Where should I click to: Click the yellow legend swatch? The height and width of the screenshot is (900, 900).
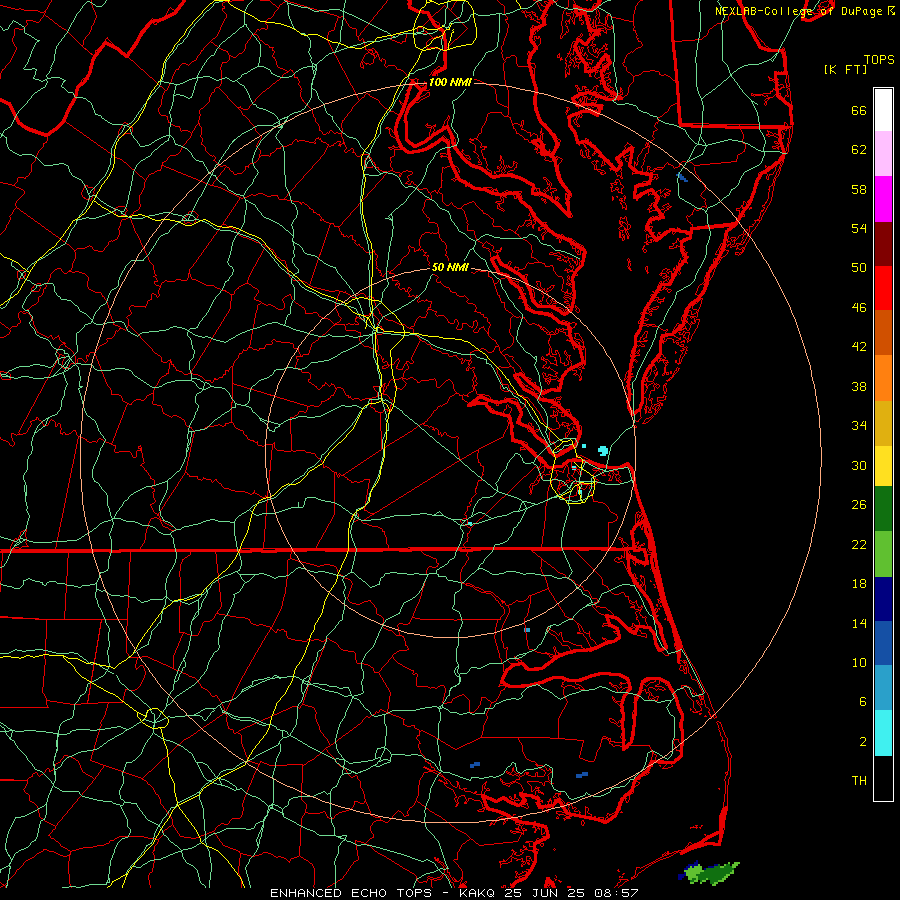883,465
